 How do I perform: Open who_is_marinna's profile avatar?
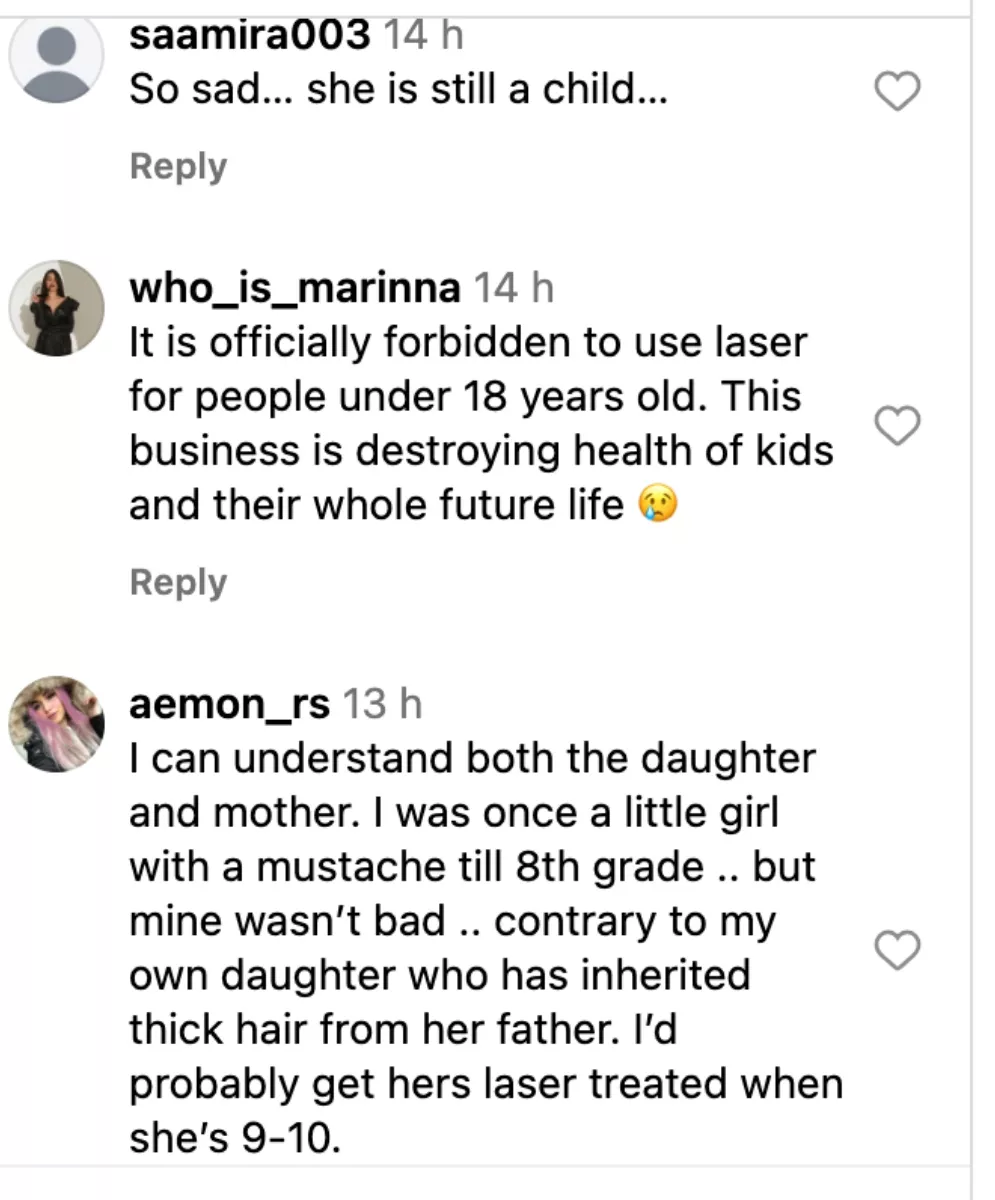pyautogui.click(x=56, y=309)
